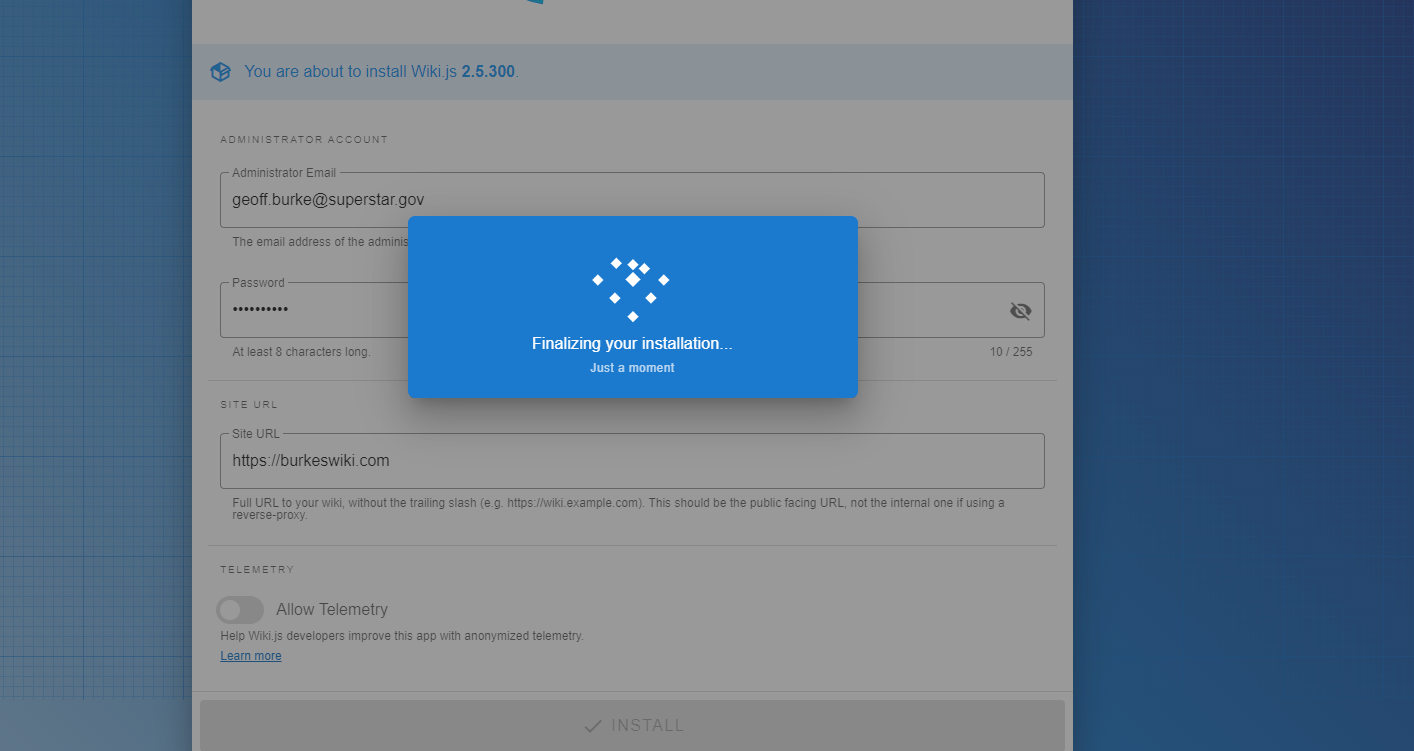Click the package cube icon in install banner
The width and height of the screenshot is (1414, 751).
(x=220, y=72)
